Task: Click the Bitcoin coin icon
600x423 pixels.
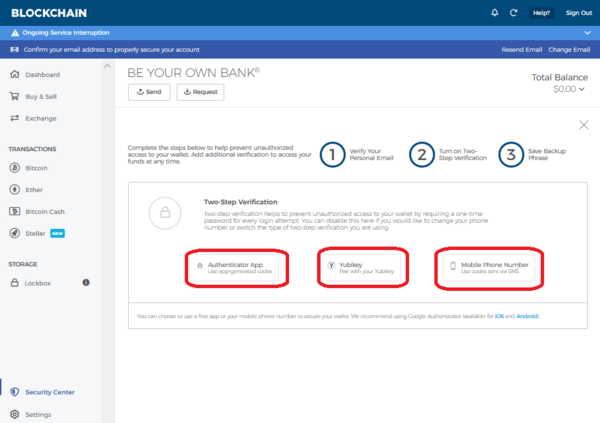Action: point(15,168)
